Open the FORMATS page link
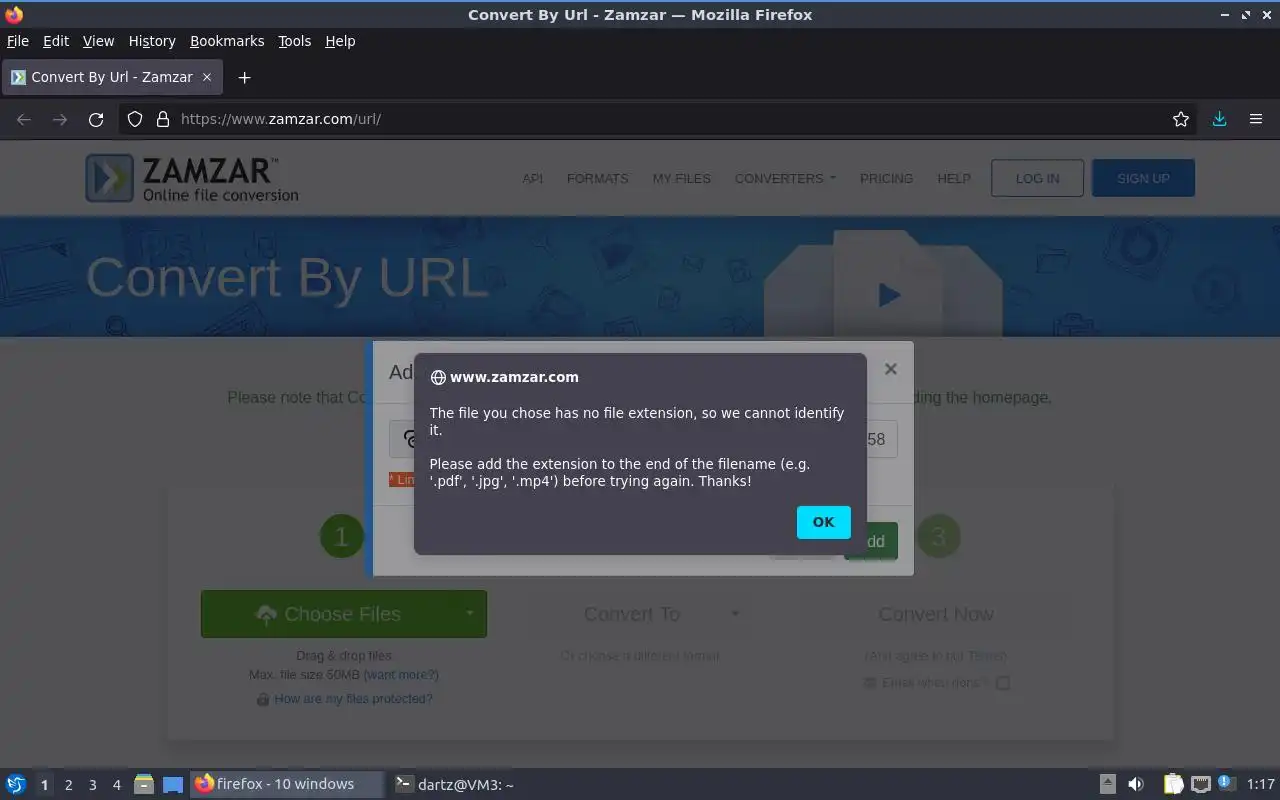1280x800 pixels. [x=597, y=178]
